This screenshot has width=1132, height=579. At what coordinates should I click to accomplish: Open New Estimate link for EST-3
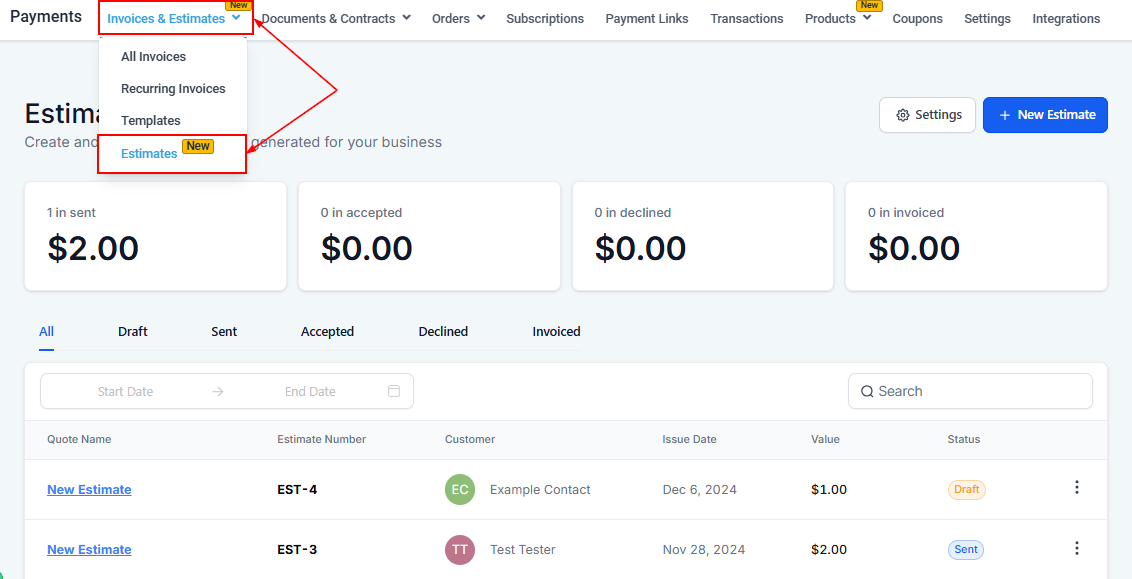click(x=90, y=549)
